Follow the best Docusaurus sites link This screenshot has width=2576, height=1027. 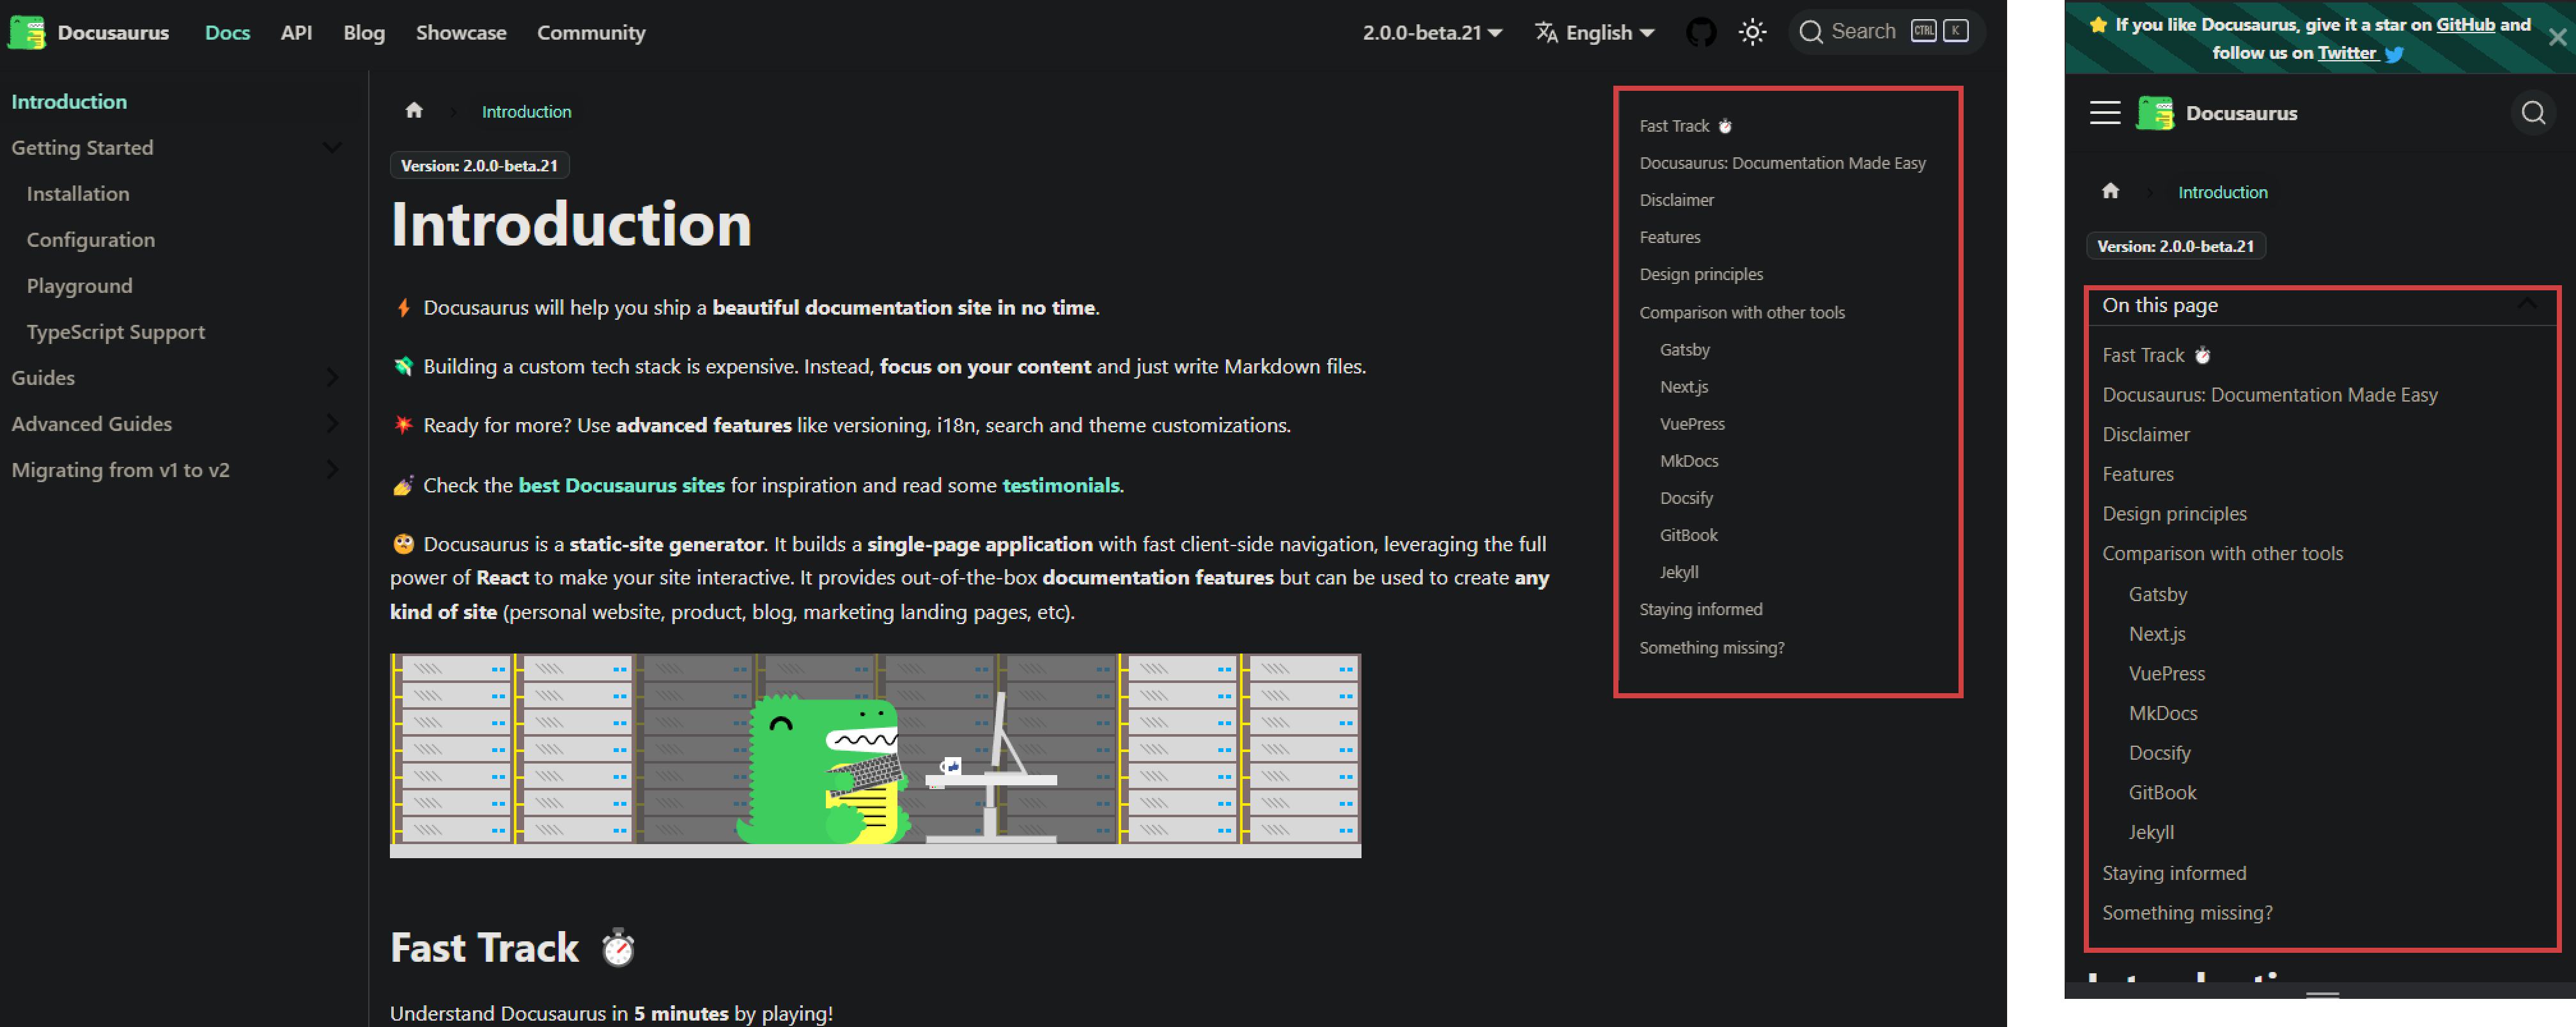[x=621, y=485]
